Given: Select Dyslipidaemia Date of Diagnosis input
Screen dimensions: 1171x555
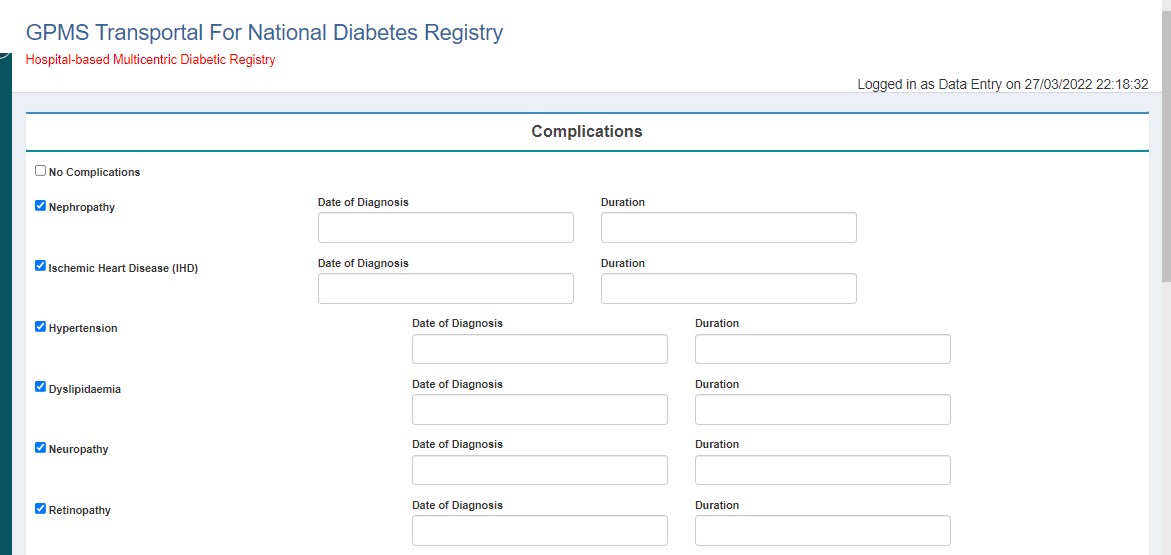Looking at the screenshot, I should point(539,410).
